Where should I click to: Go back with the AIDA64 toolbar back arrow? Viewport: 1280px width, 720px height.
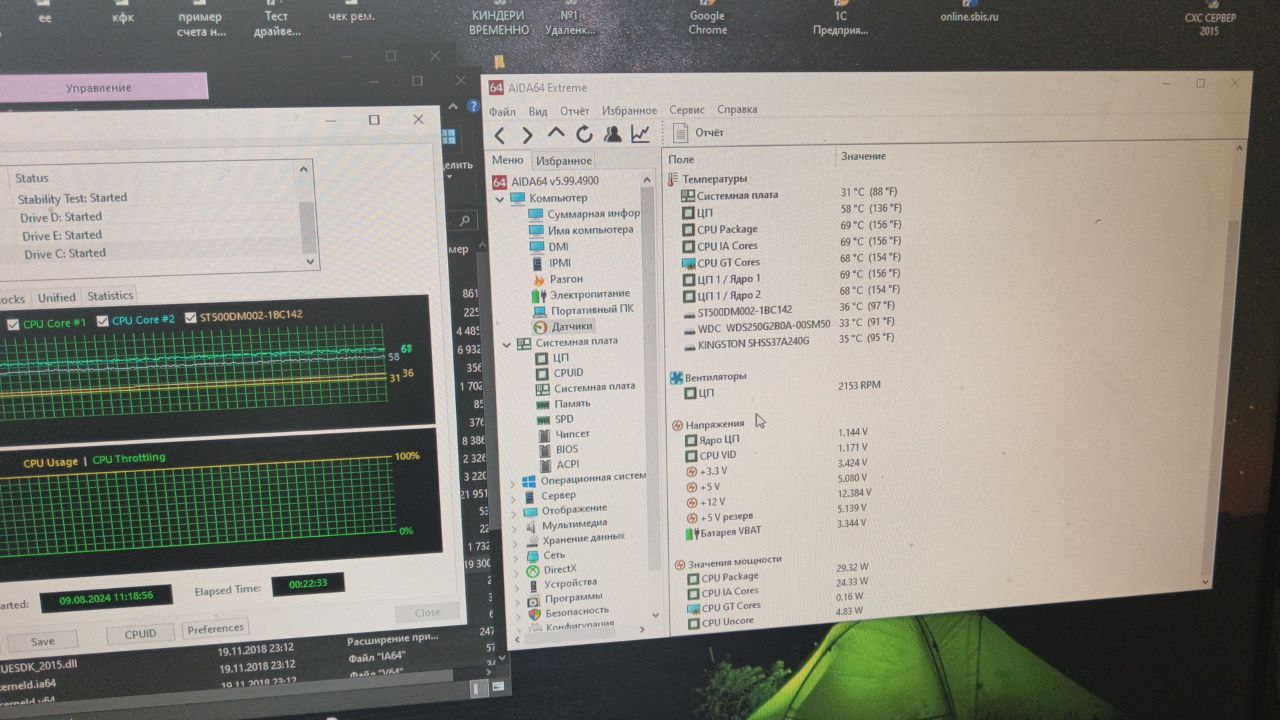click(x=499, y=135)
